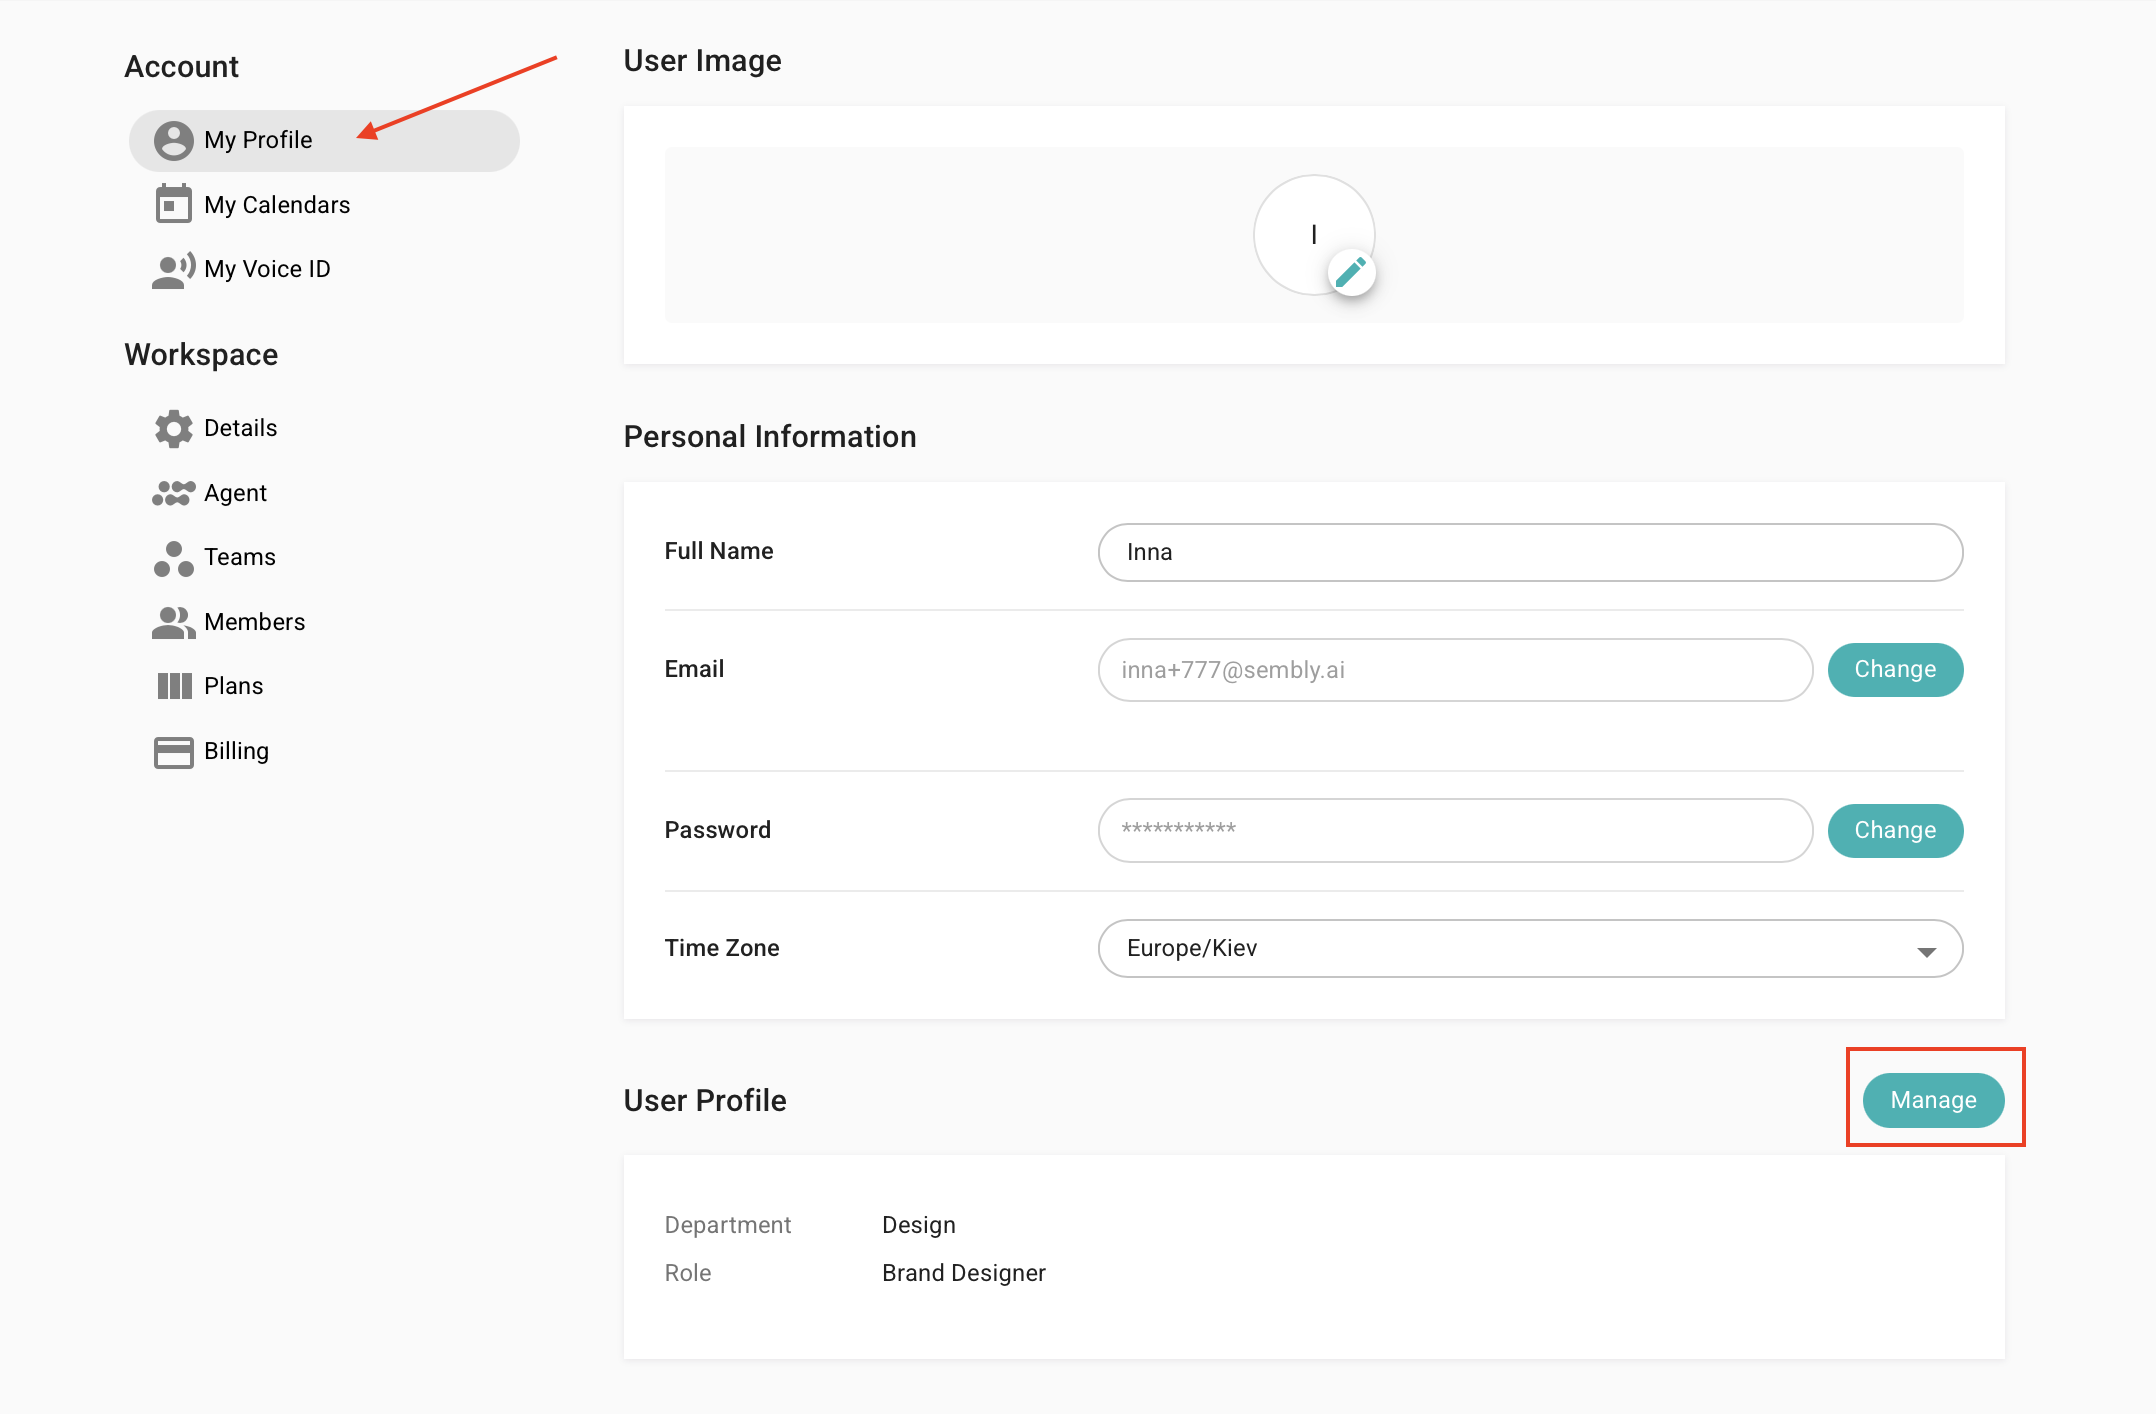2156x1414 pixels.
Task: Switch to the Plans section
Action: point(233,685)
